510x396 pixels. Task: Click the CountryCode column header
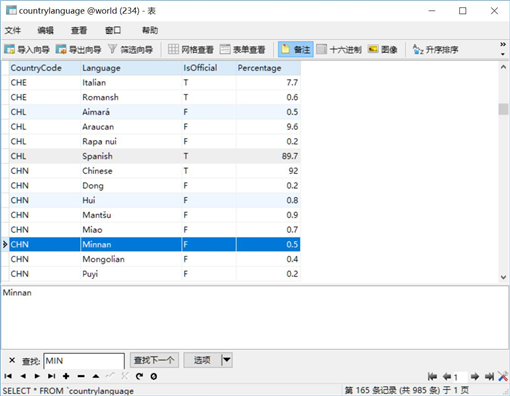[45, 68]
